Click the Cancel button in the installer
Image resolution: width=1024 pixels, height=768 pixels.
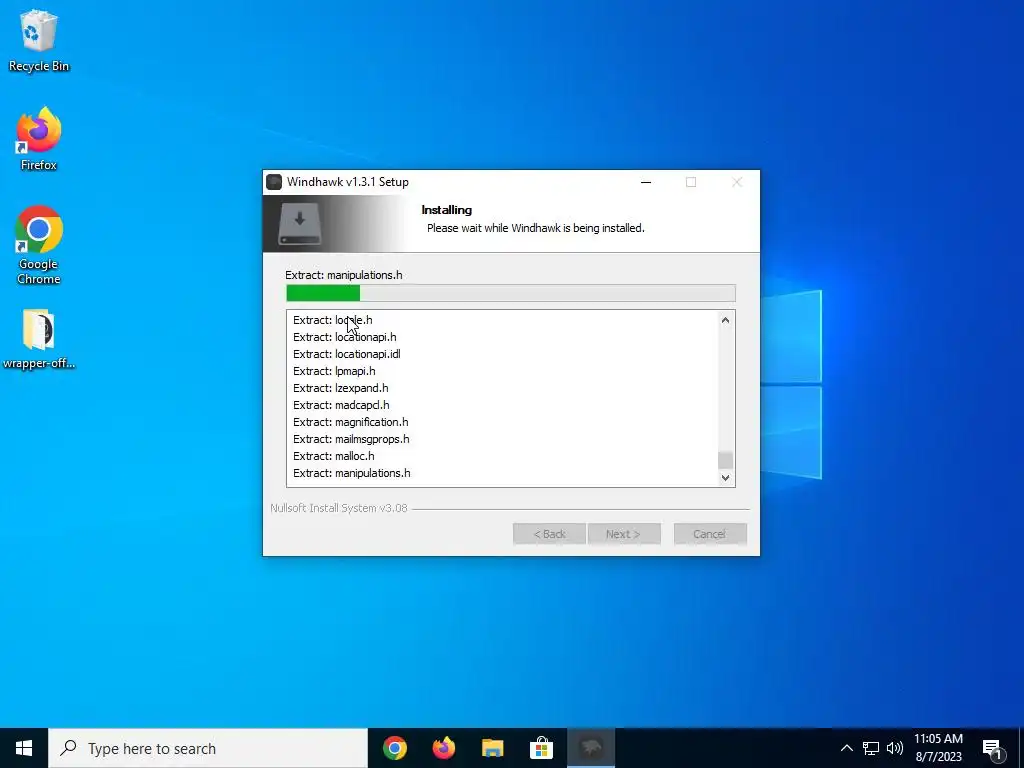coord(710,534)
